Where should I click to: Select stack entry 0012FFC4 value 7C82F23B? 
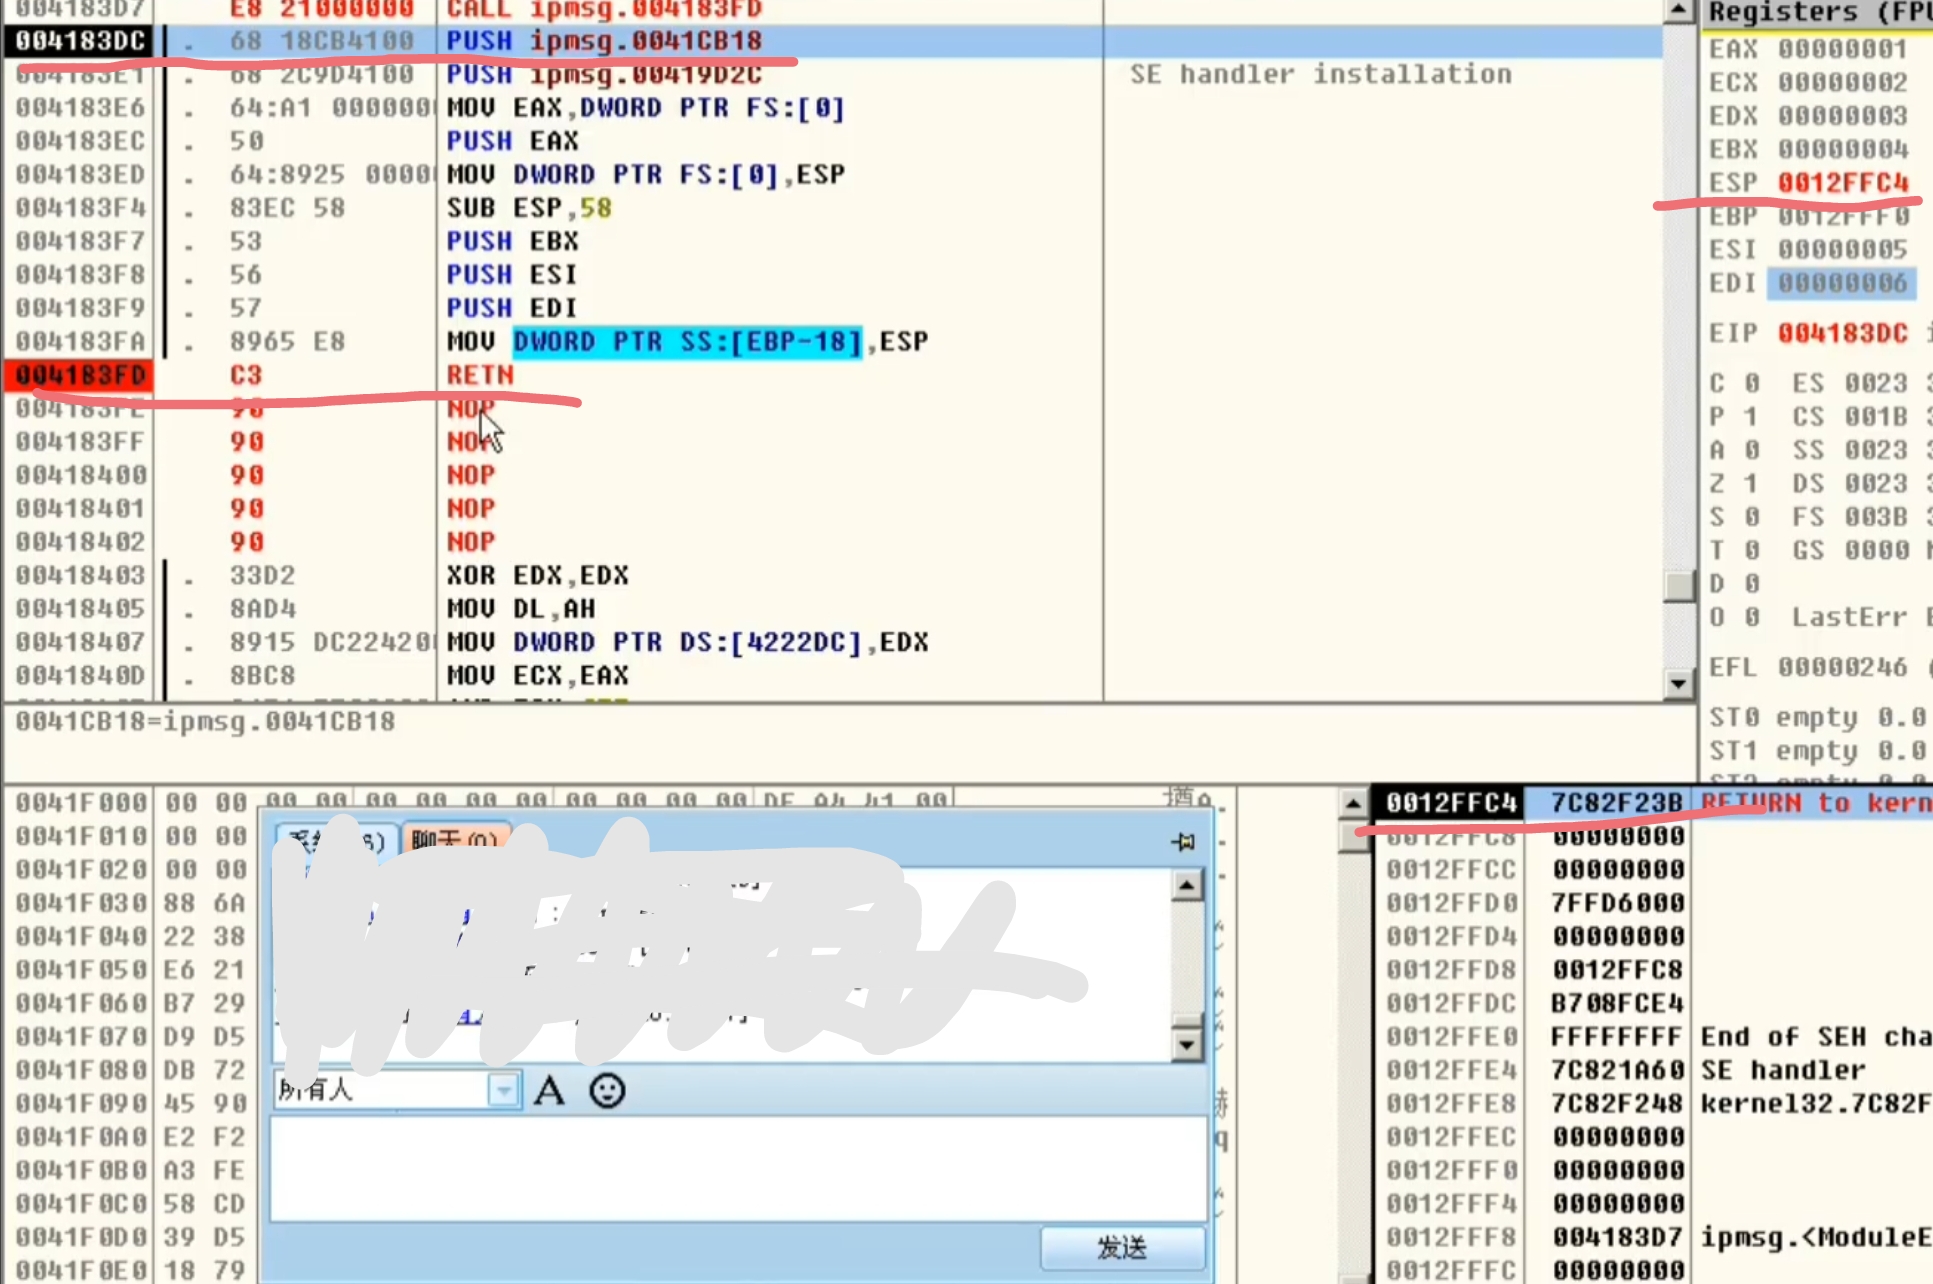pyautogui.click(x=1618, y=803)
